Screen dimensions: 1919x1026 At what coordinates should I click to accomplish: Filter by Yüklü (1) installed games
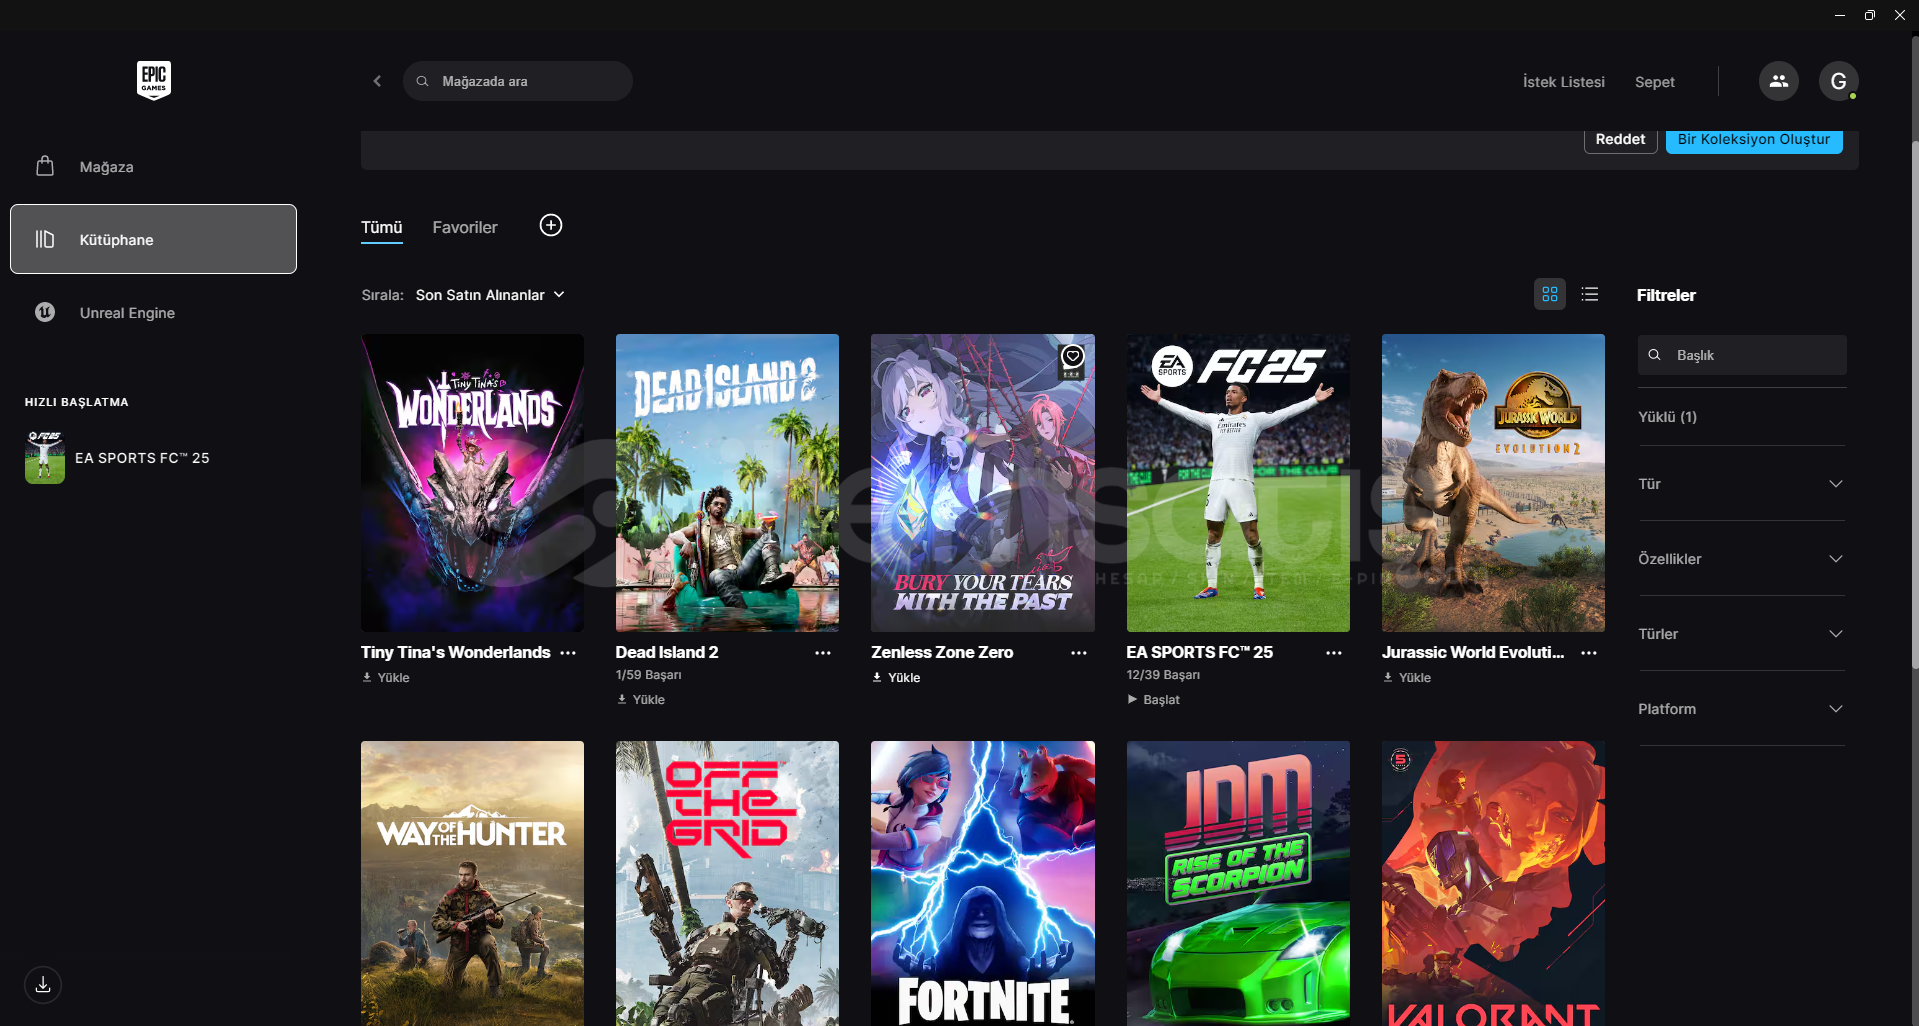point(1667,417)
